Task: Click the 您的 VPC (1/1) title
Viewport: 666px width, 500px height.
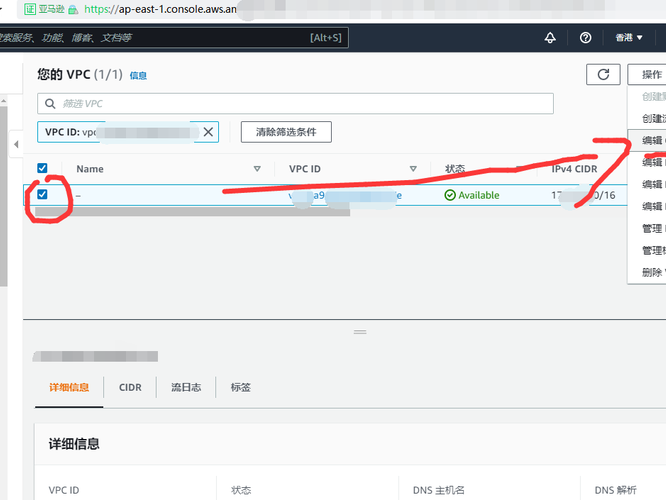Action: pos(80,75)
